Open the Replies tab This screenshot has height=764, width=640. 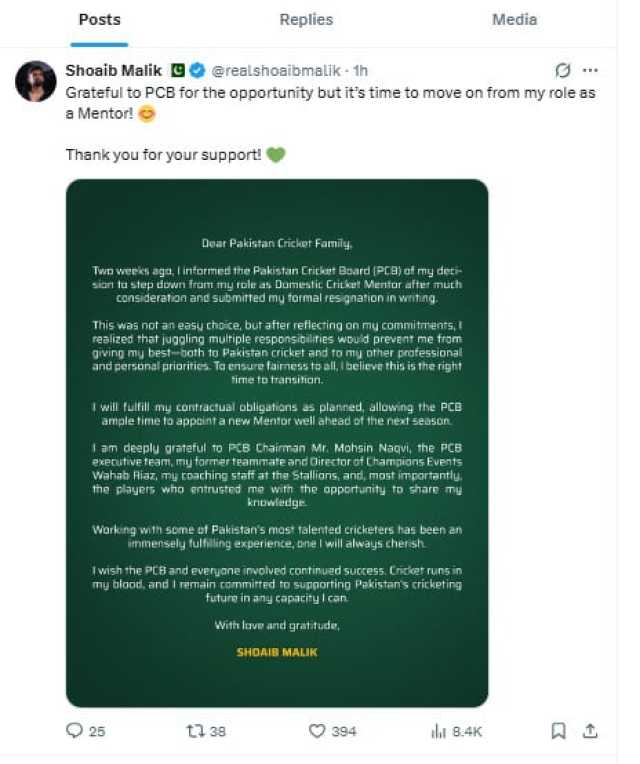point(306,19)
